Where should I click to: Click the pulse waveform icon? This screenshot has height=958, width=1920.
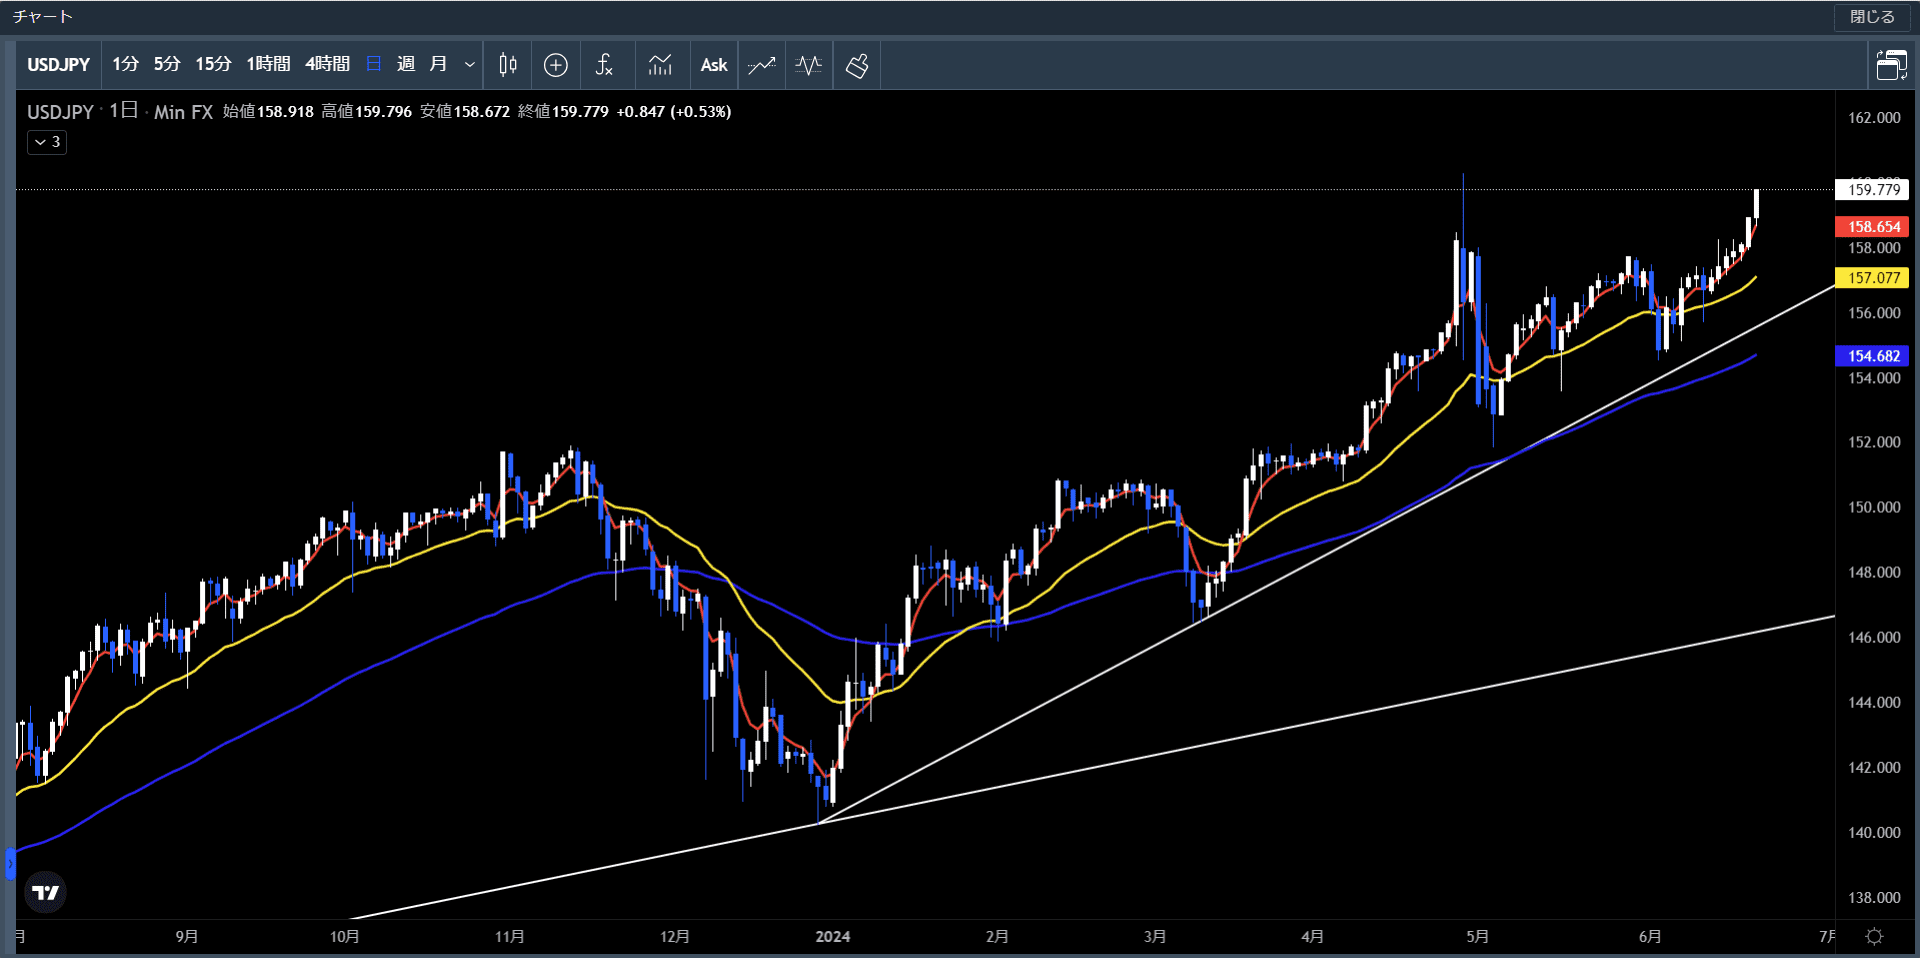click(809, 65)
